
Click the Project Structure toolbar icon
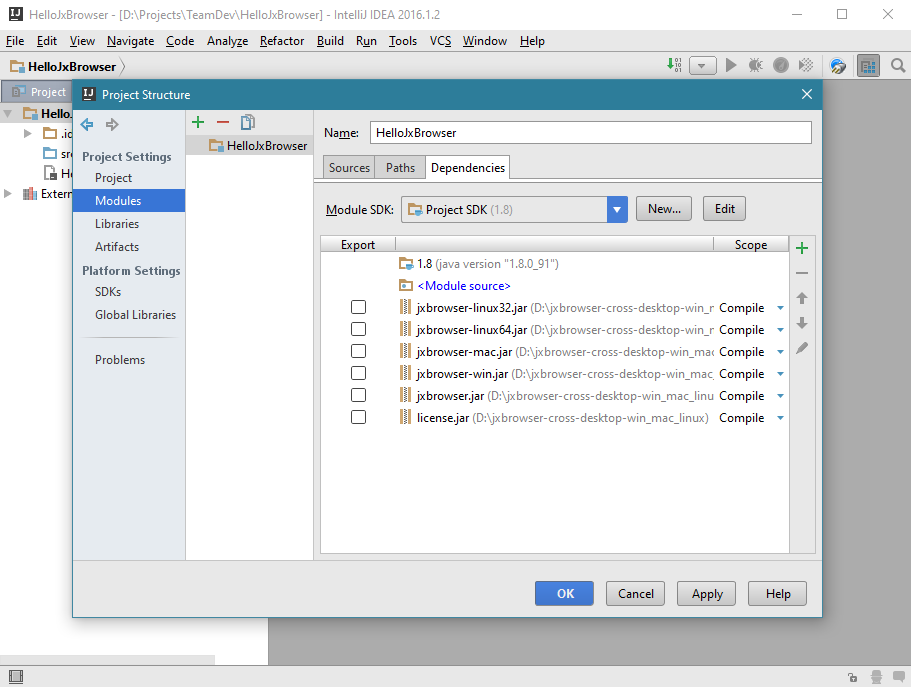pos(868,66)
